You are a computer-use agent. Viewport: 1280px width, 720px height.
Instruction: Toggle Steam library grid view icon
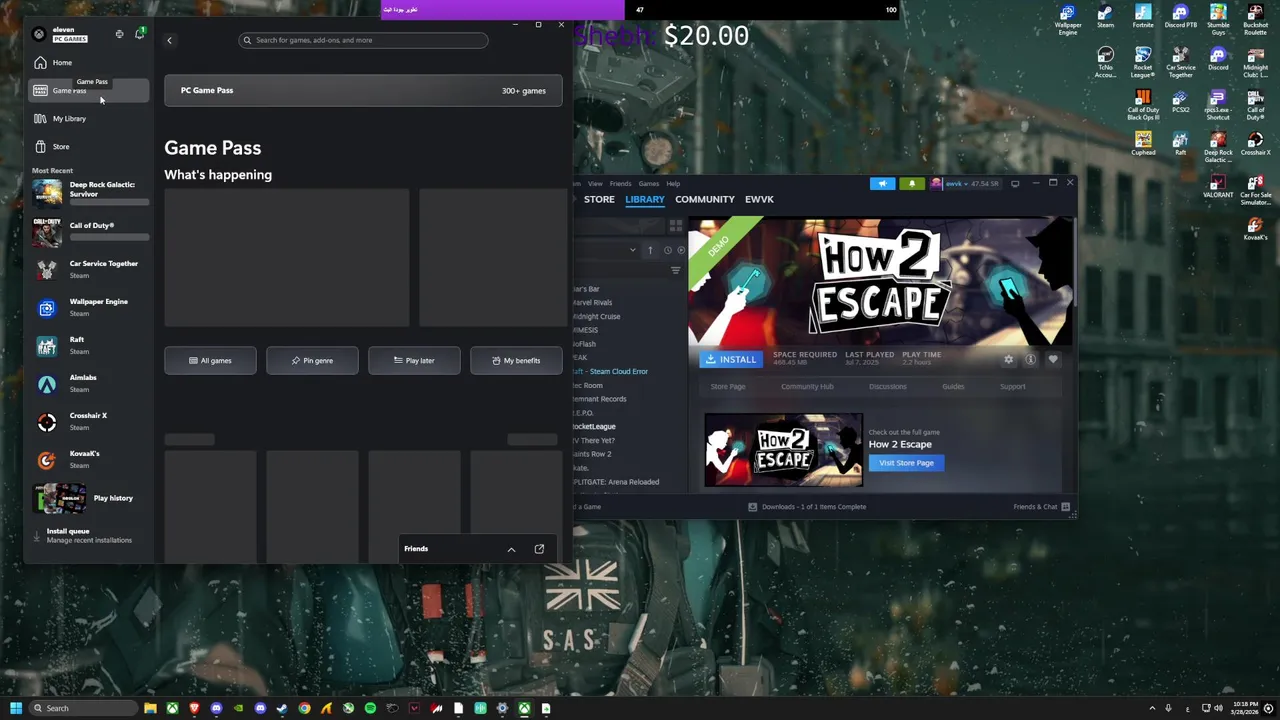pos(676,227)
